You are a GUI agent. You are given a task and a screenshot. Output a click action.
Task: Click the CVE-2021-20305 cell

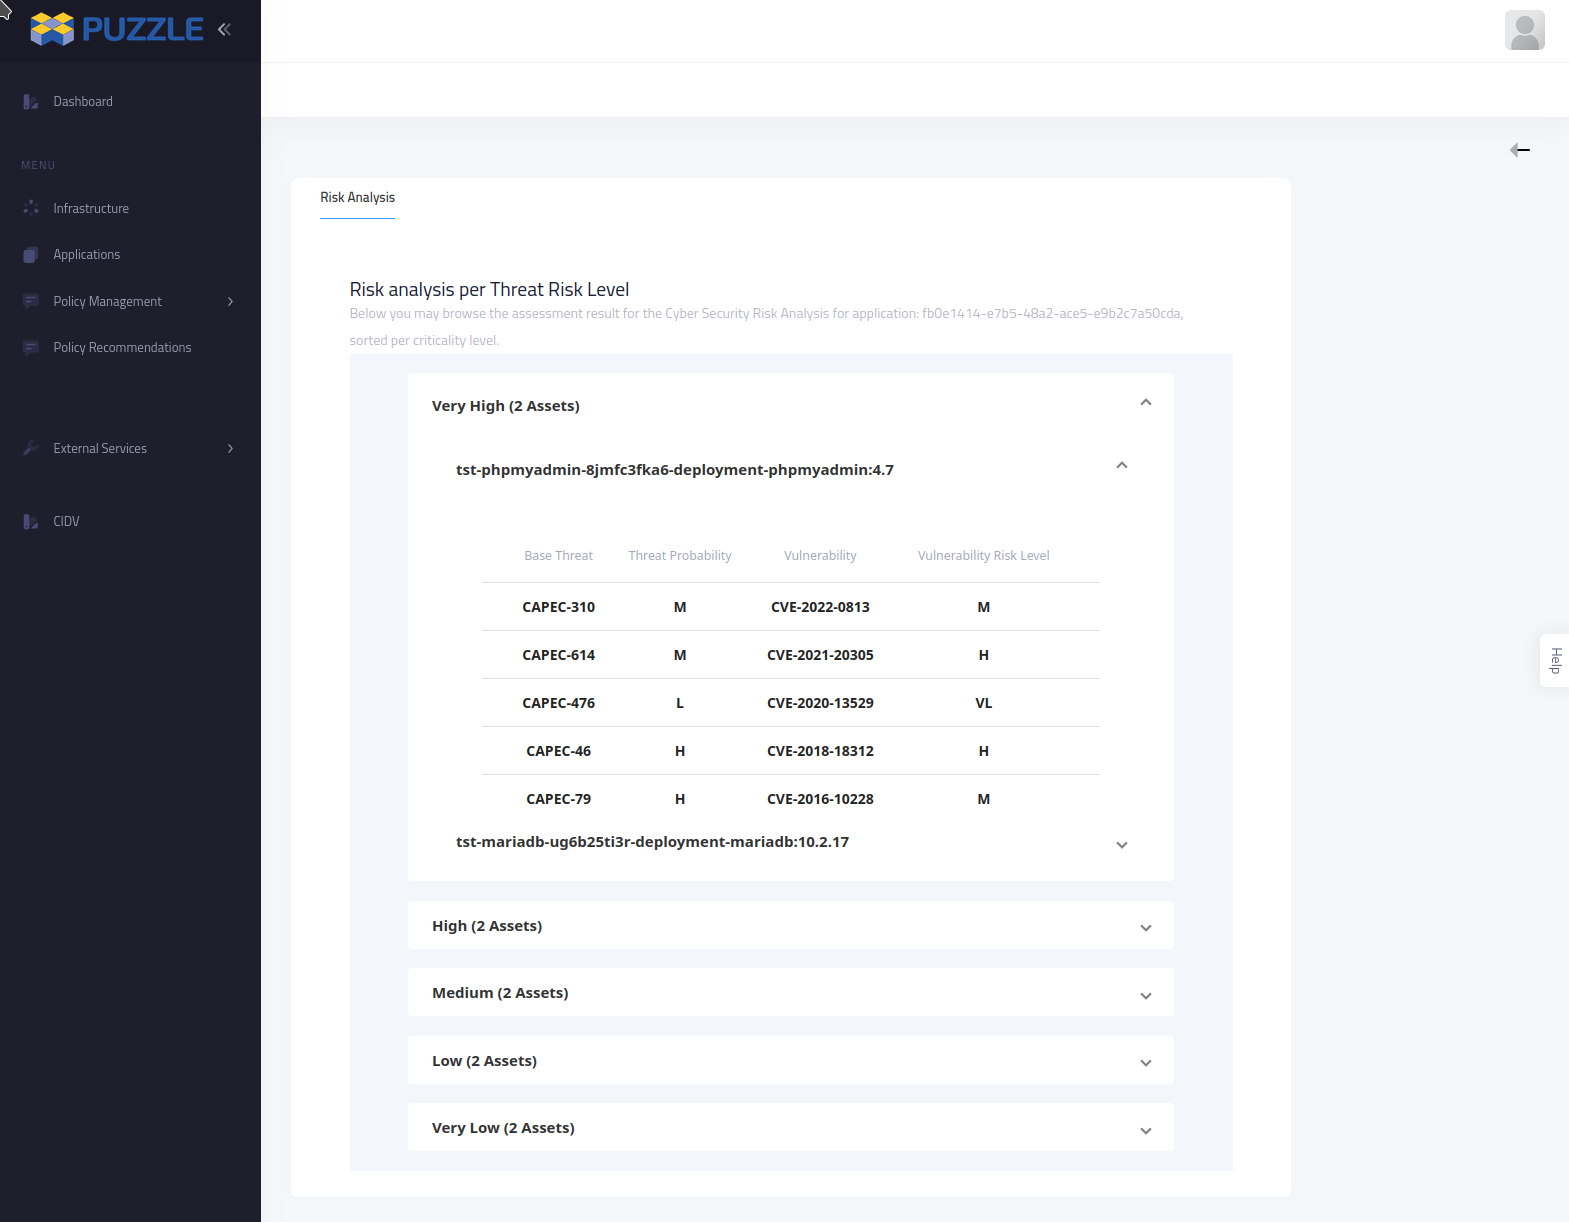click(x=820, y=655)
